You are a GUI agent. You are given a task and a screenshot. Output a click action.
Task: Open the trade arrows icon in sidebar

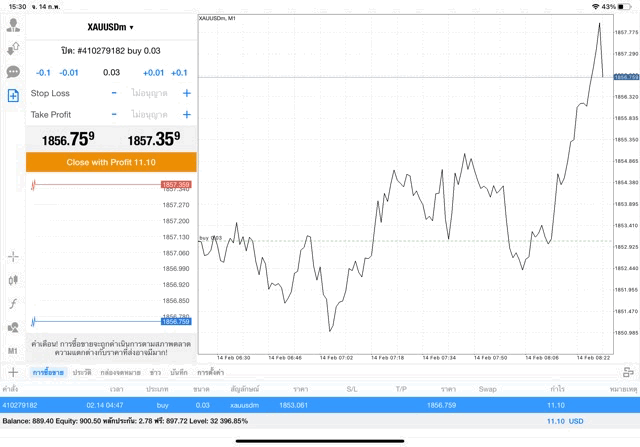(x=13, y=49)
